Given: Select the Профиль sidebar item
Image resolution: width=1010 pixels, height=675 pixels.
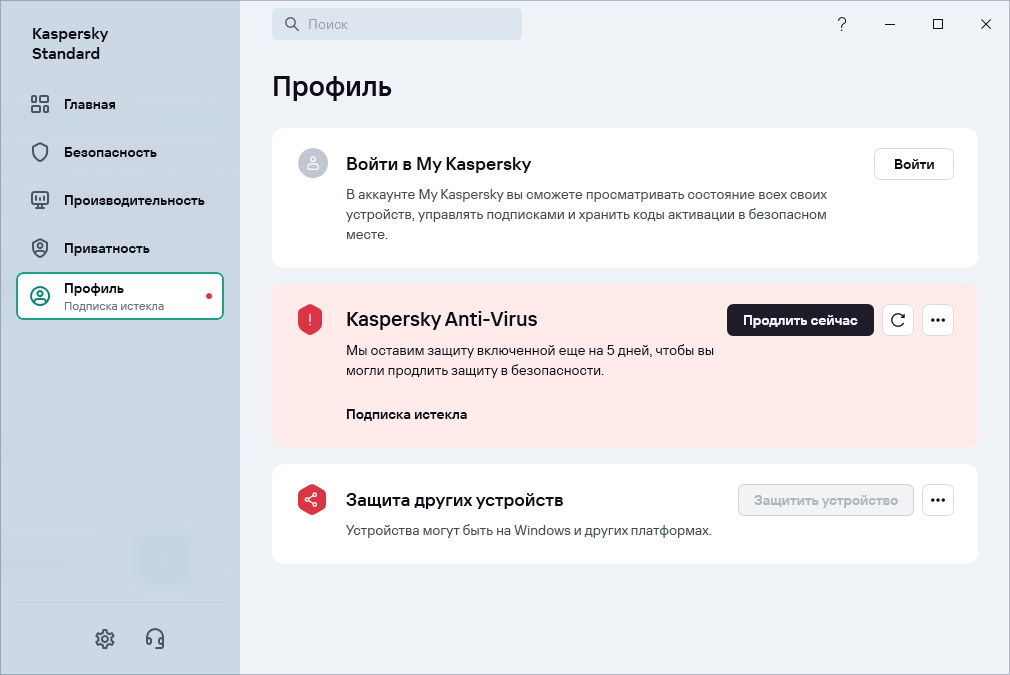Looking at the screenshot, I should click(120, 296).
